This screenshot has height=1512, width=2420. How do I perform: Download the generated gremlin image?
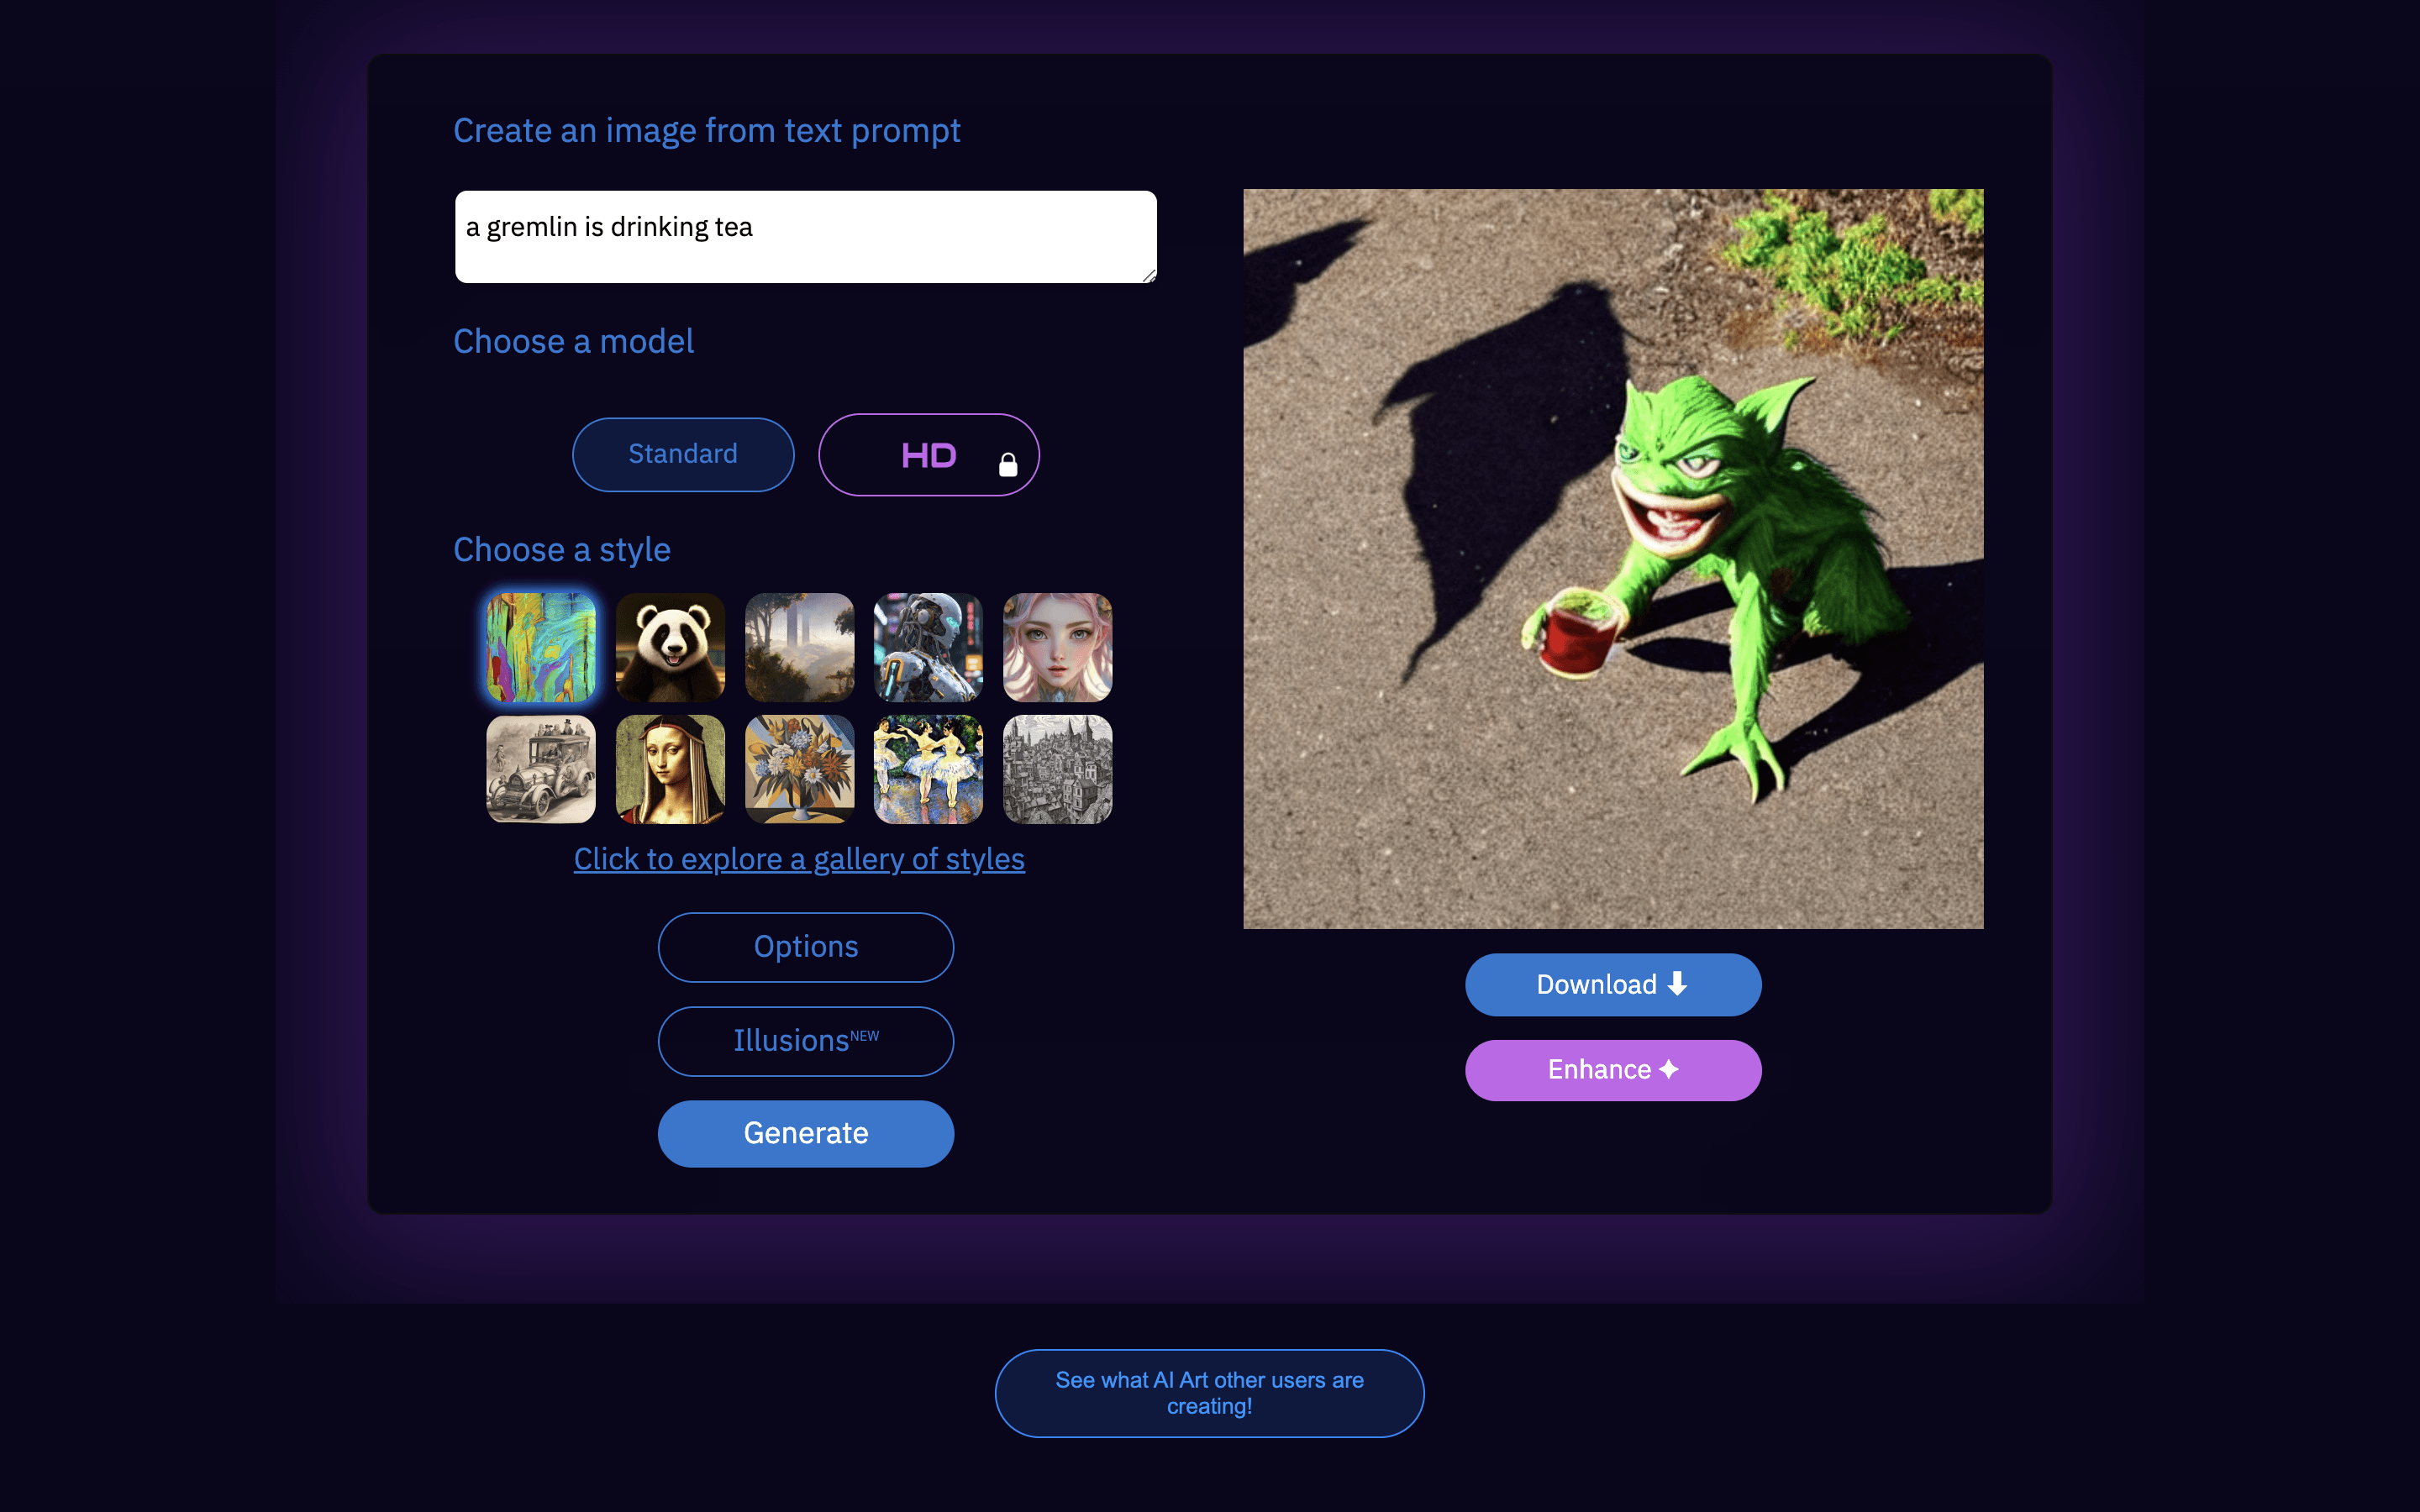1613,985
